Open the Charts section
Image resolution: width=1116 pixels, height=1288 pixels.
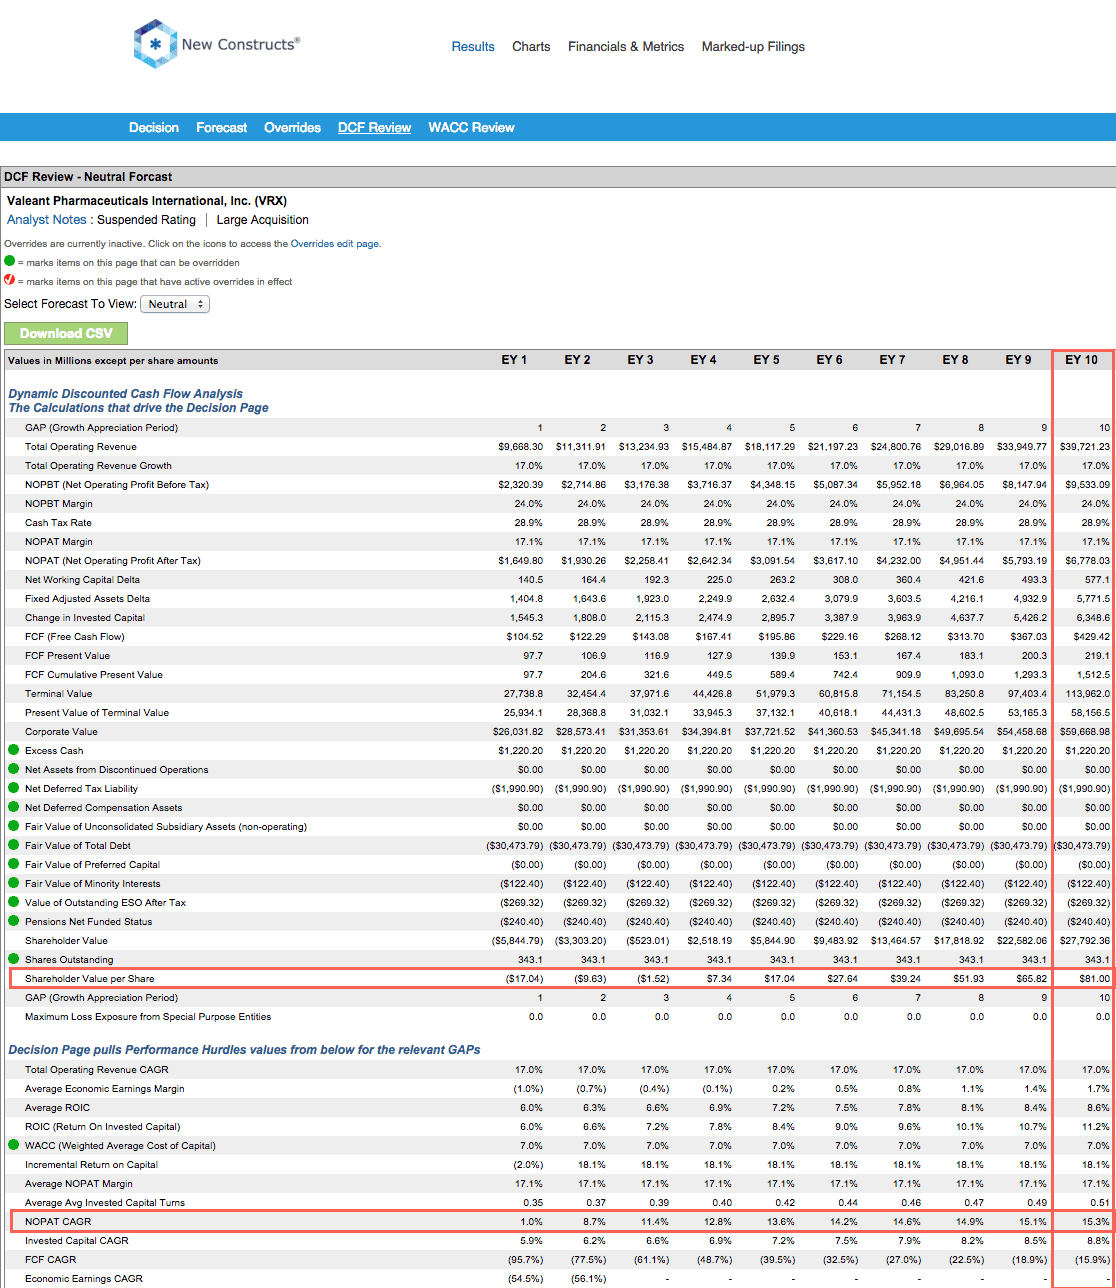pyautogui.click(x=531, y=46)
